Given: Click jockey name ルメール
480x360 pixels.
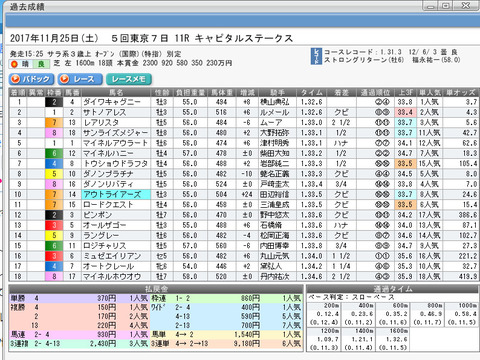Looking at the screenshot, I should tap(274, 112).
